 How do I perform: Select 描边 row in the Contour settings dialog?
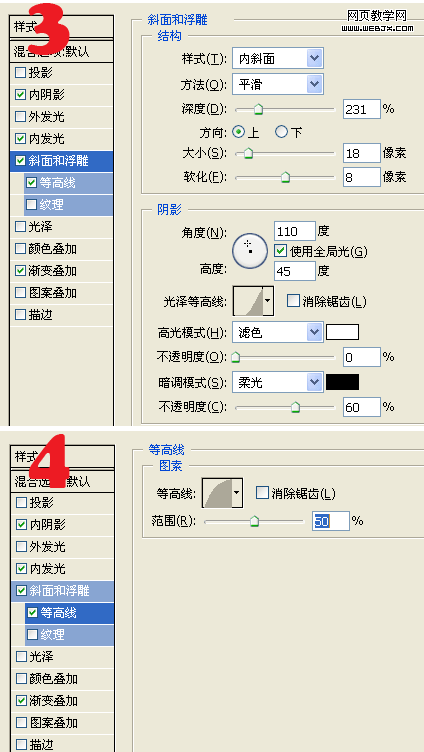[x=62, y=744]
